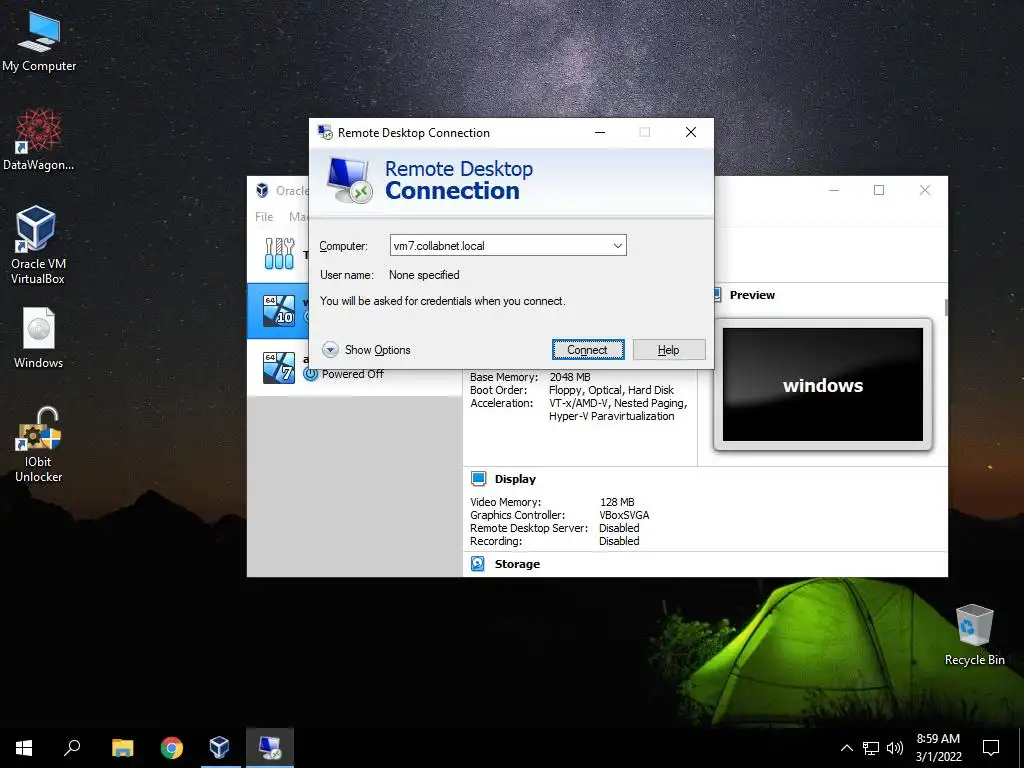The width and height of the screenshot is (1024, 768).
Task: Open the DataWagon desktop shortcut
Action: [39, 140]
